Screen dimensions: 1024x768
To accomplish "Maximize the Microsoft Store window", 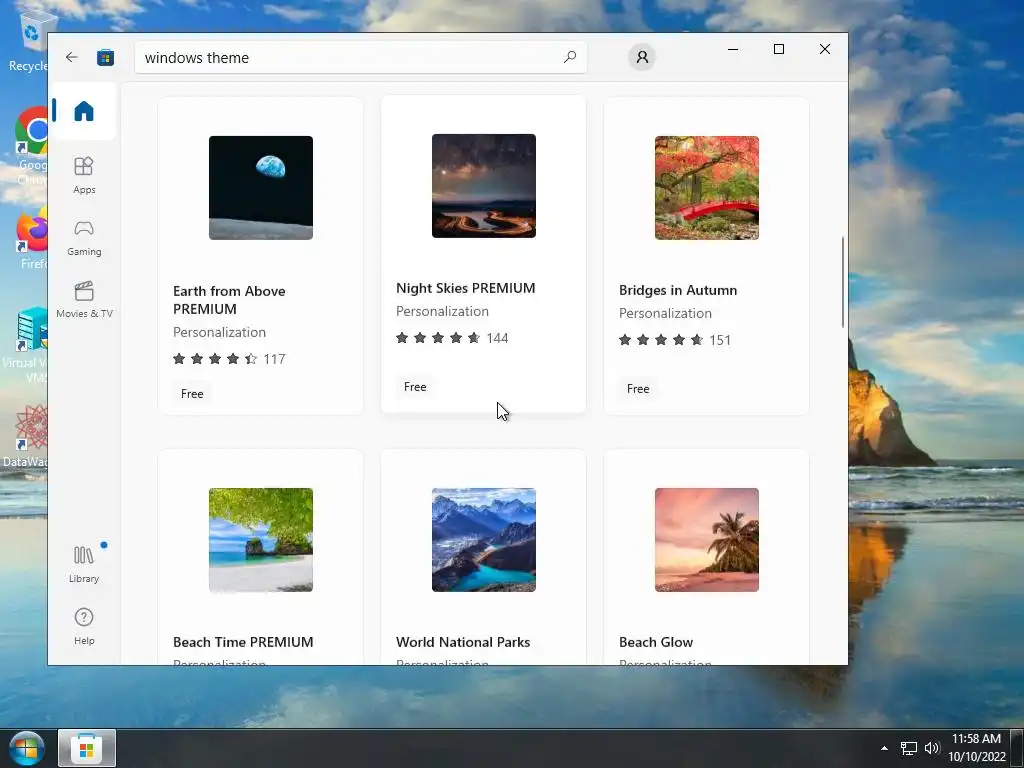I will 778,49.
